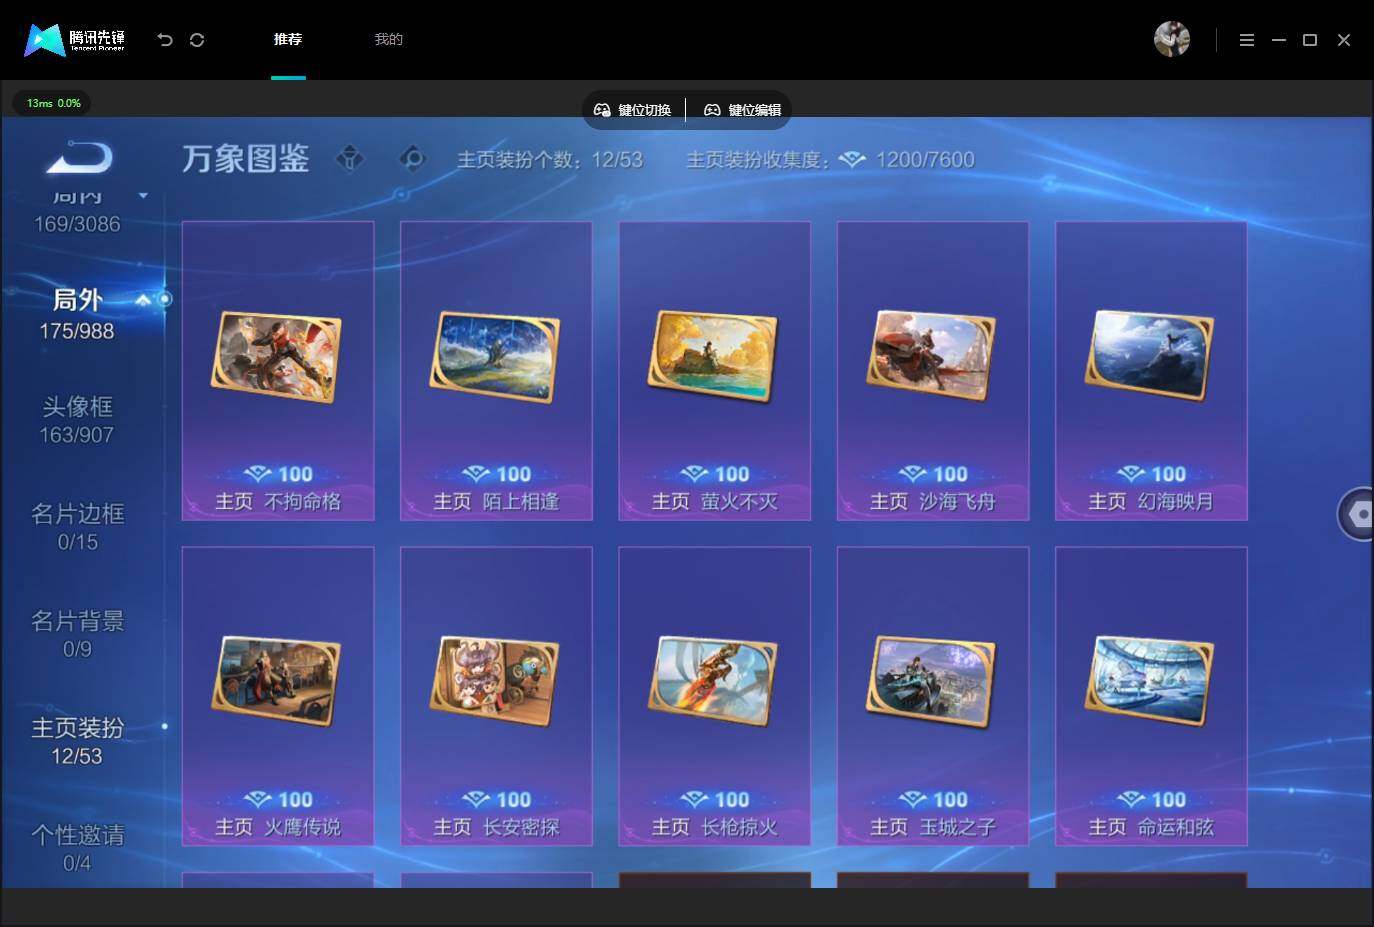Open the 长枪掠火 homepage card
This screenshot has width=1374, height=927.
pyautogui.click(x=715, y=696)
